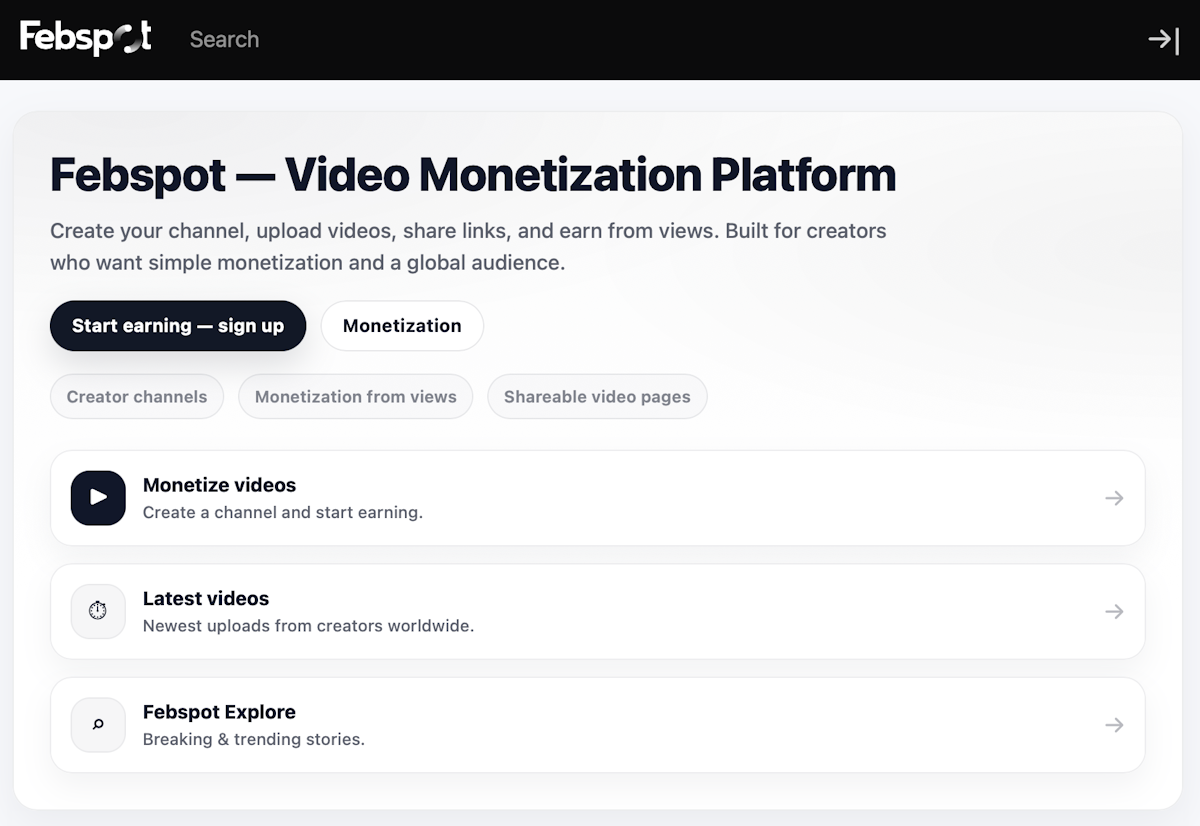The height and width of the screenshot is (826, 1200).
Task: Click the arrow on the Febspot Explore card
Action: coord(1114,725)
